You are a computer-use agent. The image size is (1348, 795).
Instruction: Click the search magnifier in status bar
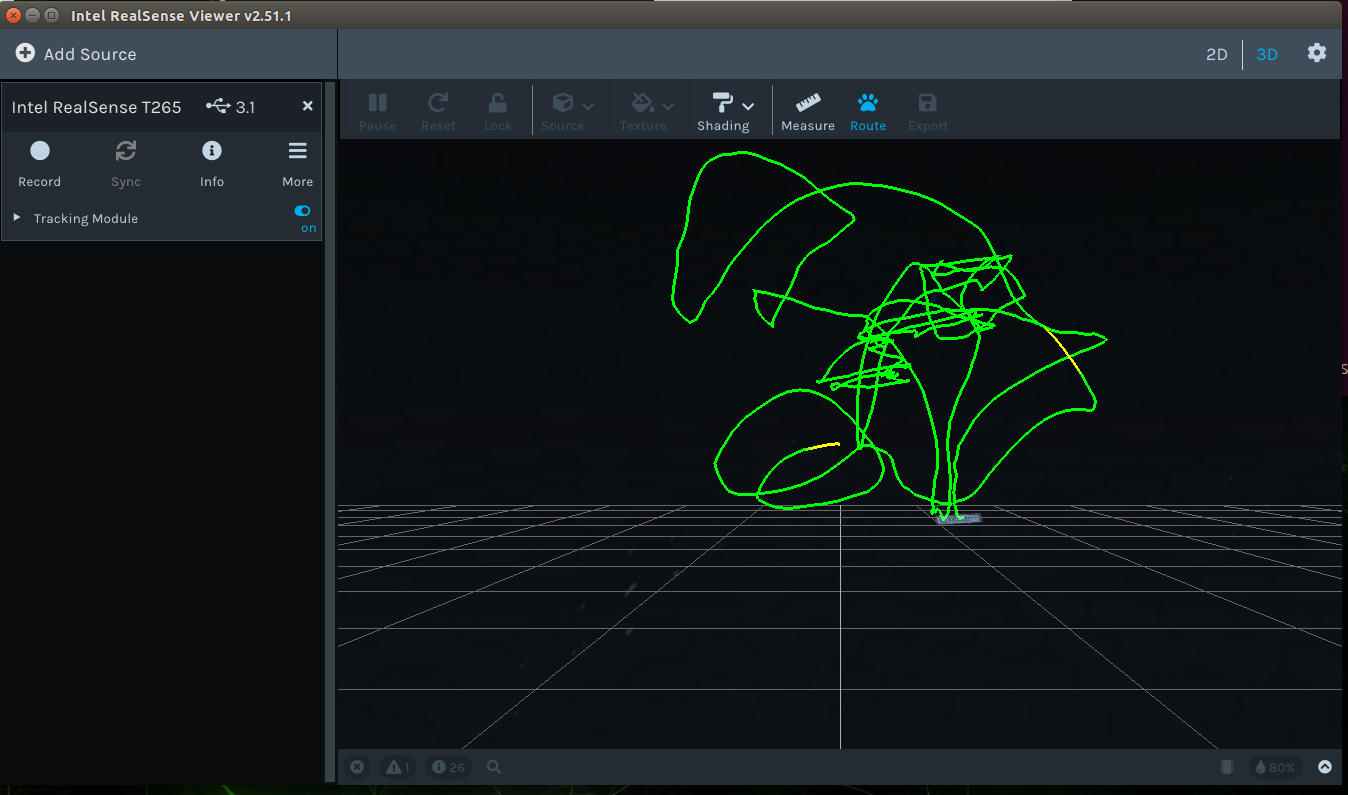pos(494,767)
